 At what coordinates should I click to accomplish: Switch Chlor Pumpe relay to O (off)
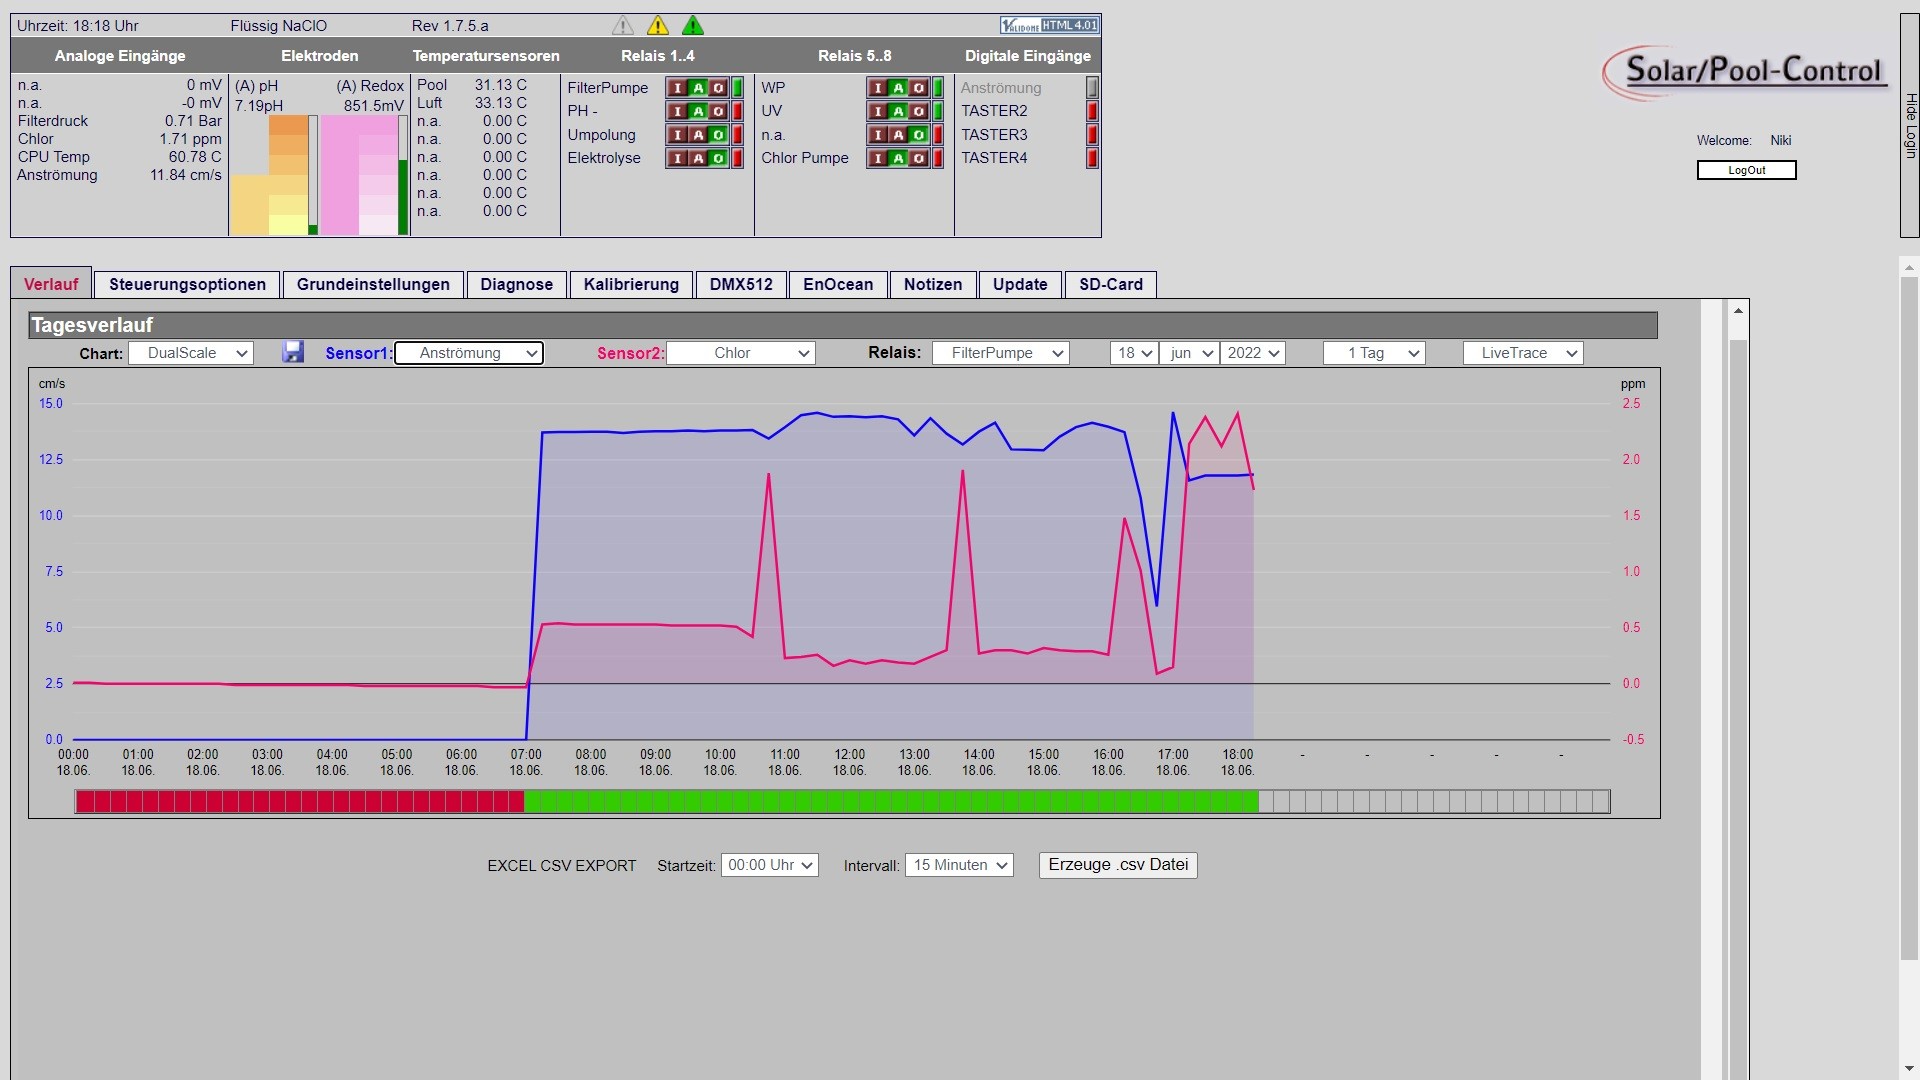918,158
